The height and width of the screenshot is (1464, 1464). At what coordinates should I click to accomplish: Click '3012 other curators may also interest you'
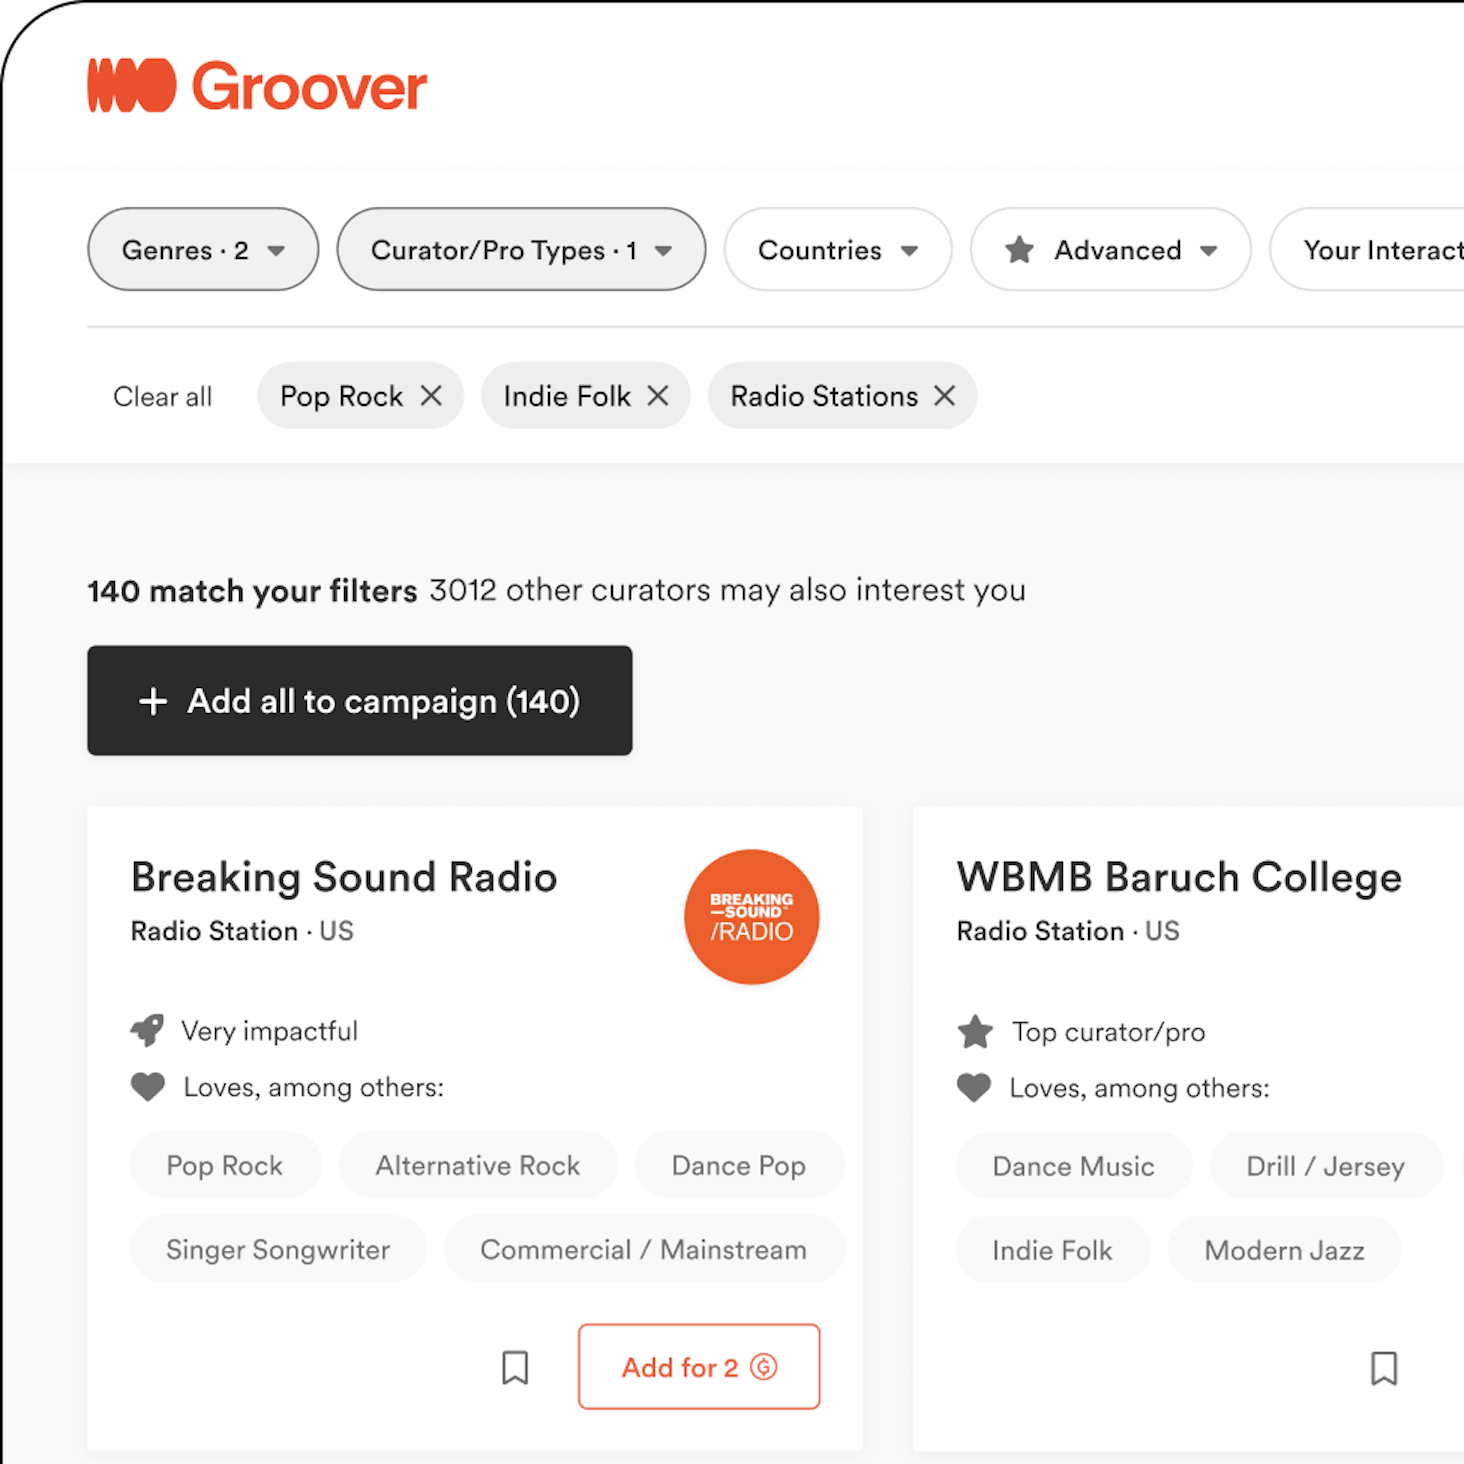(x=728, y=590)
